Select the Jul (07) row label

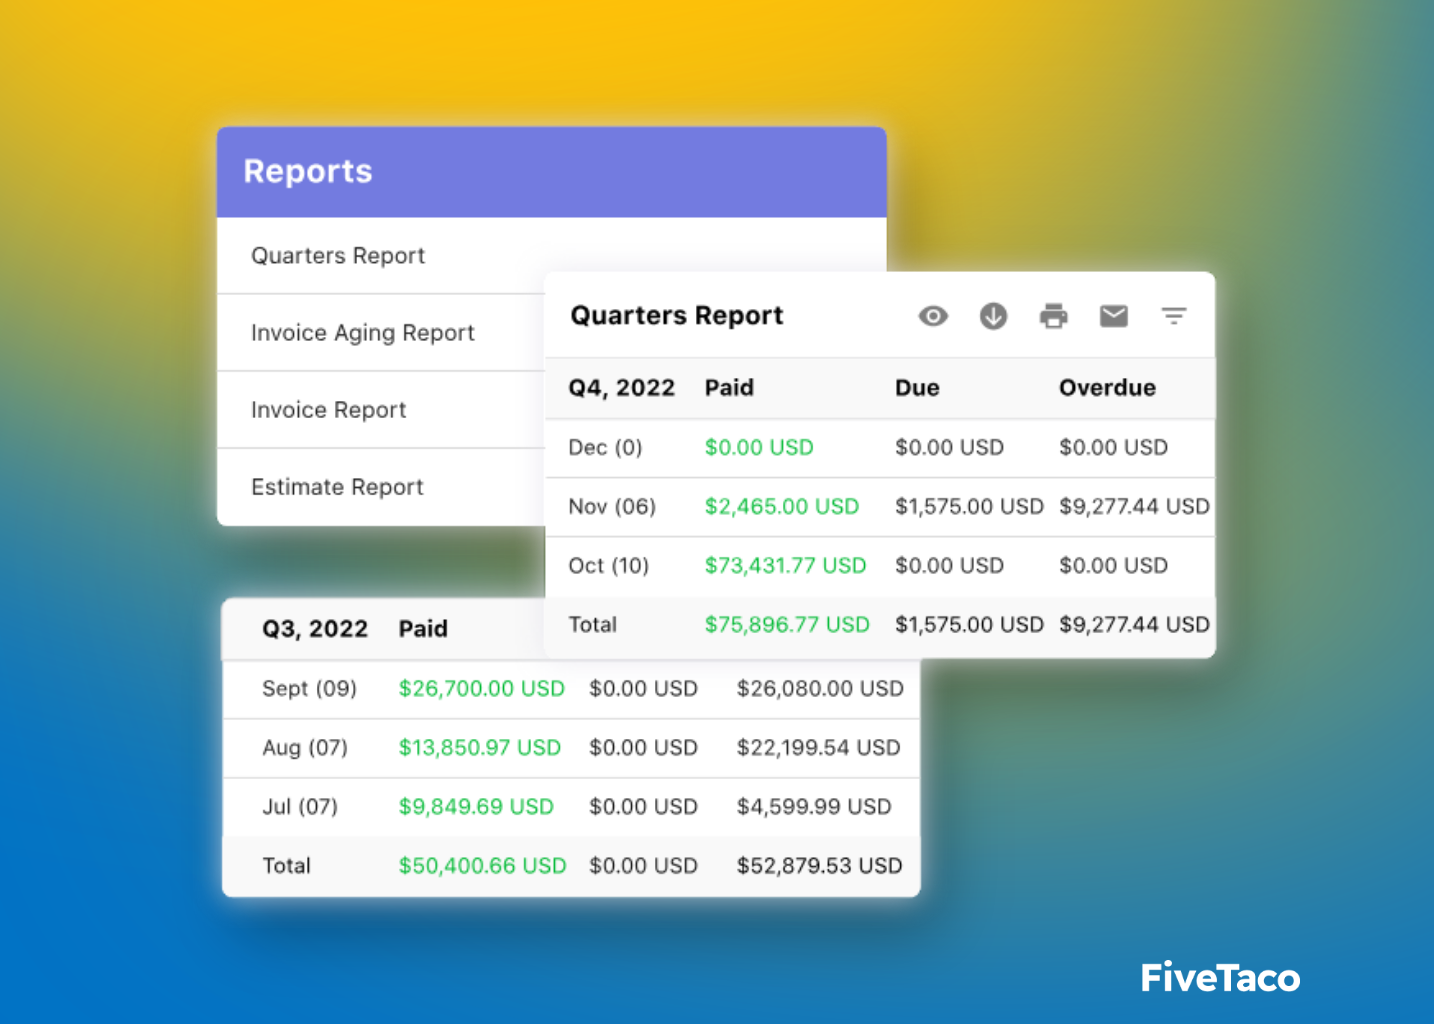300,807
